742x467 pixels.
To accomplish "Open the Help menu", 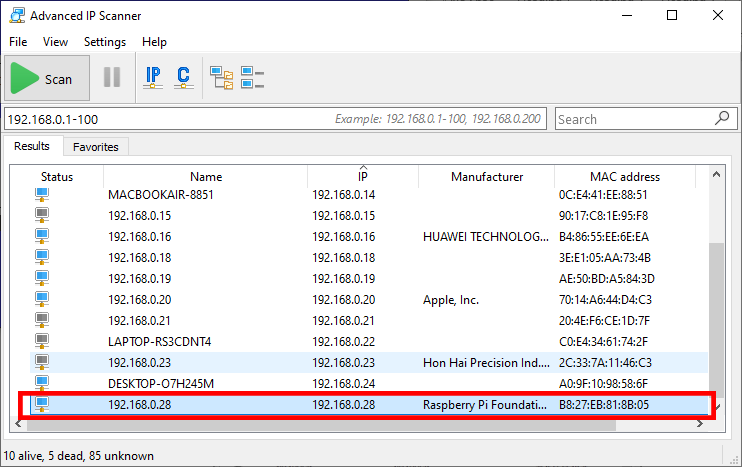I will click(x=154, y=42).
